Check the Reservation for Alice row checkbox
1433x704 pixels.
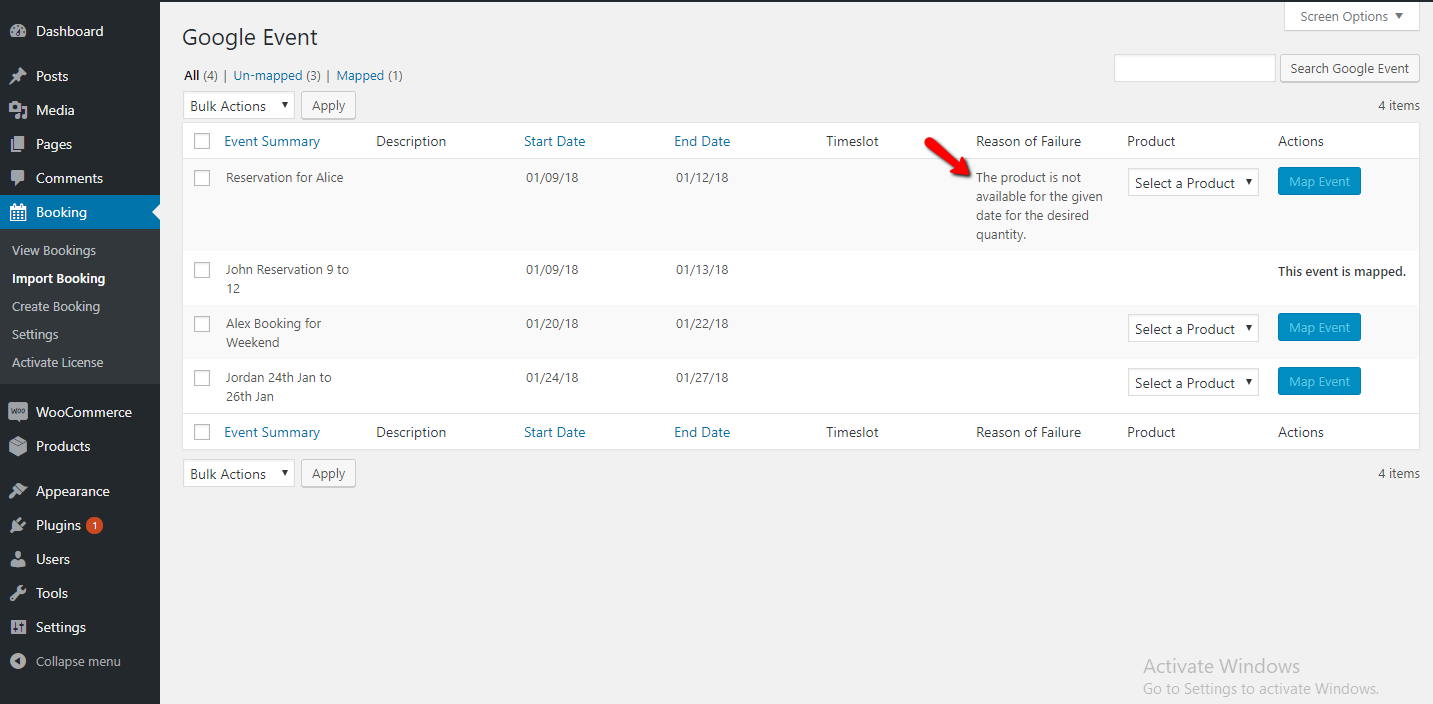pyautogui.click(x=202, y=178)
